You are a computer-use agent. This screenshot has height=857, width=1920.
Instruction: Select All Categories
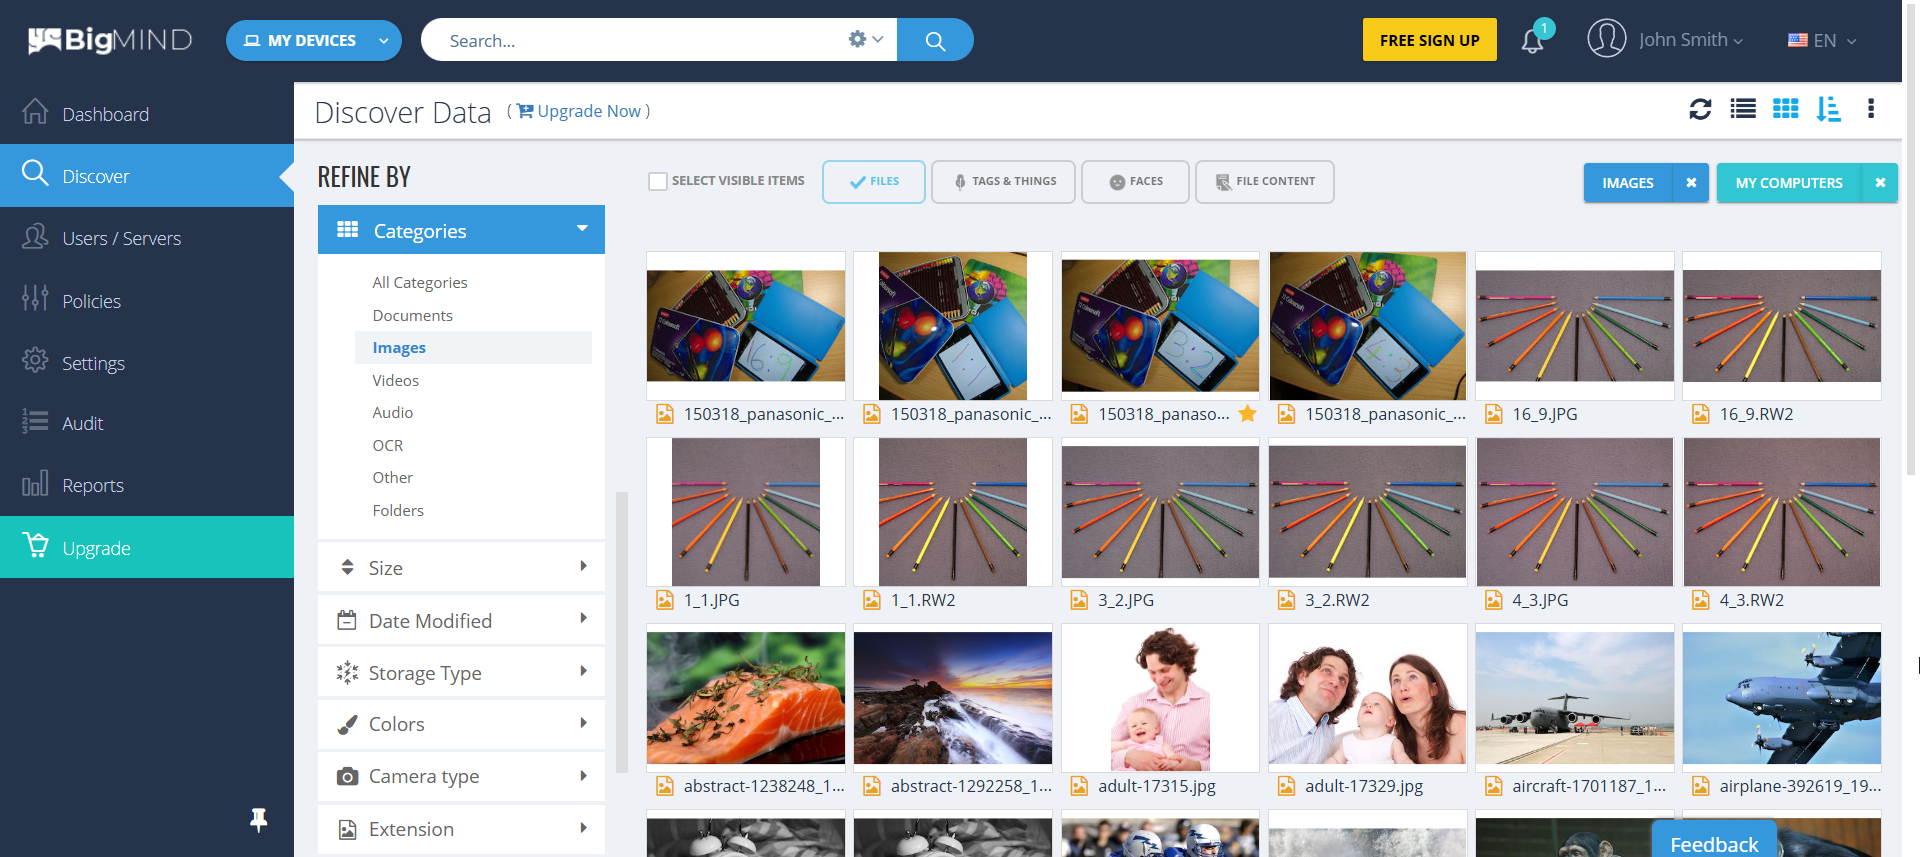(x=420, y=282)
